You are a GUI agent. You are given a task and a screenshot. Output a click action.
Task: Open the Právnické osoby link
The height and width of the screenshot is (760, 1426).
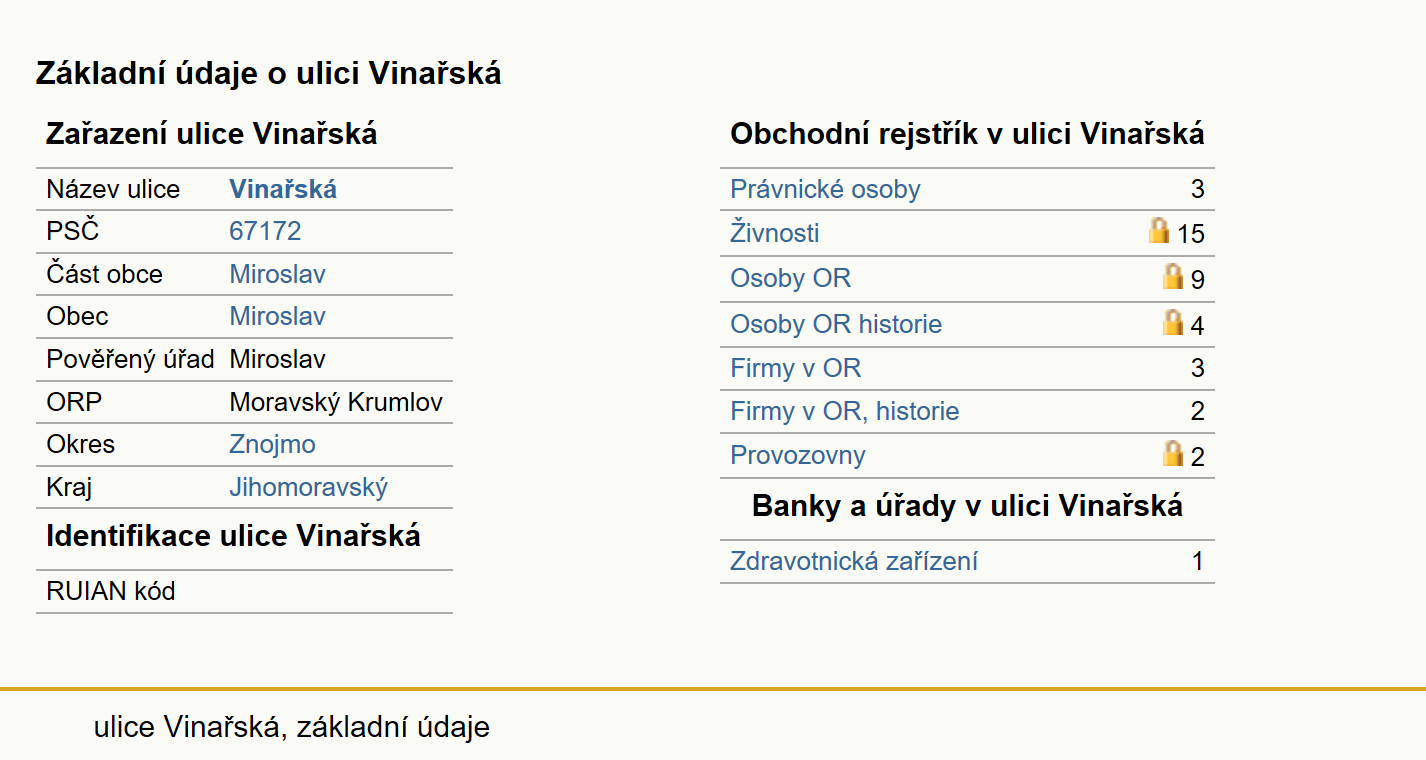825,189
